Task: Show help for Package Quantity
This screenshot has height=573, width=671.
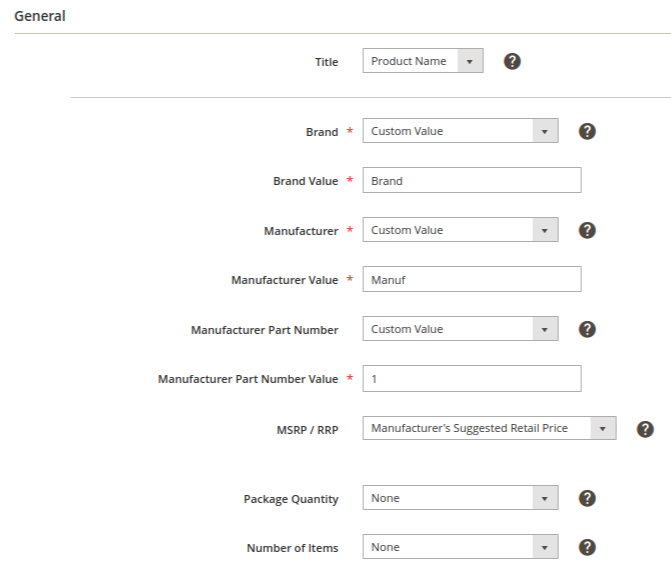Action: (588, 498)
